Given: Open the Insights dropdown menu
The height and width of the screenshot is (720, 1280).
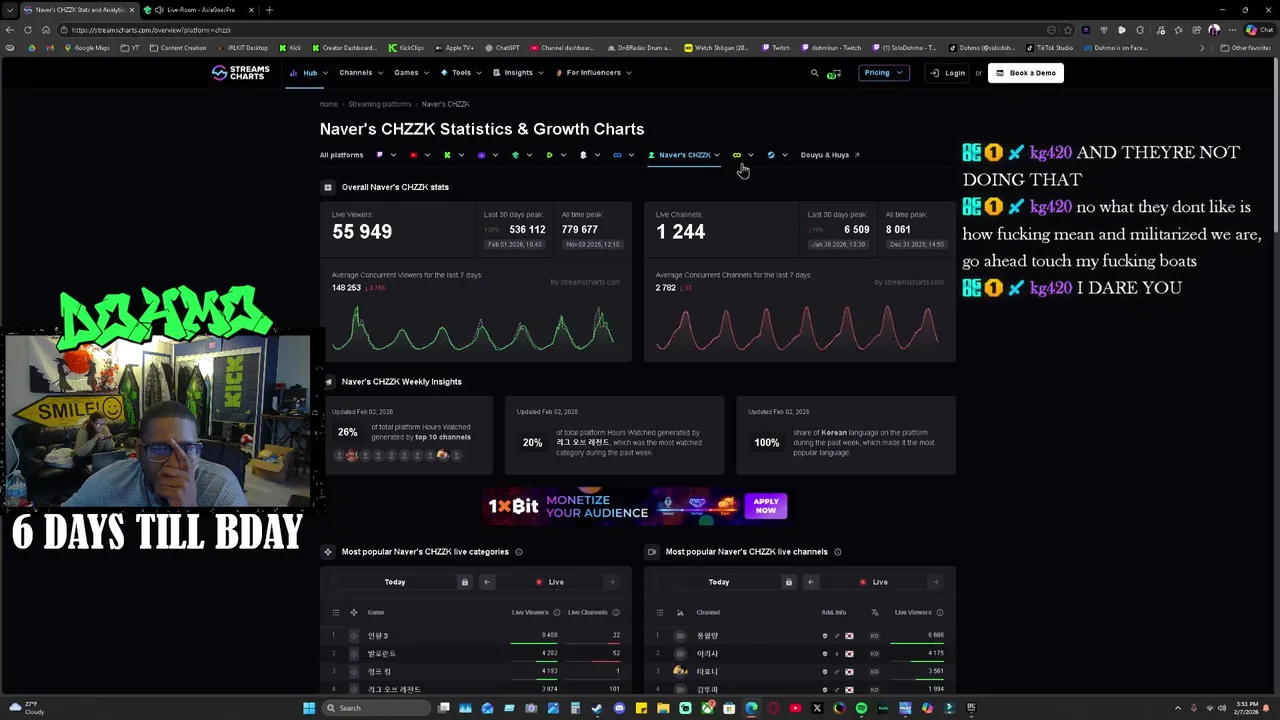Looking at the screenshot, I should click(518, 72).
